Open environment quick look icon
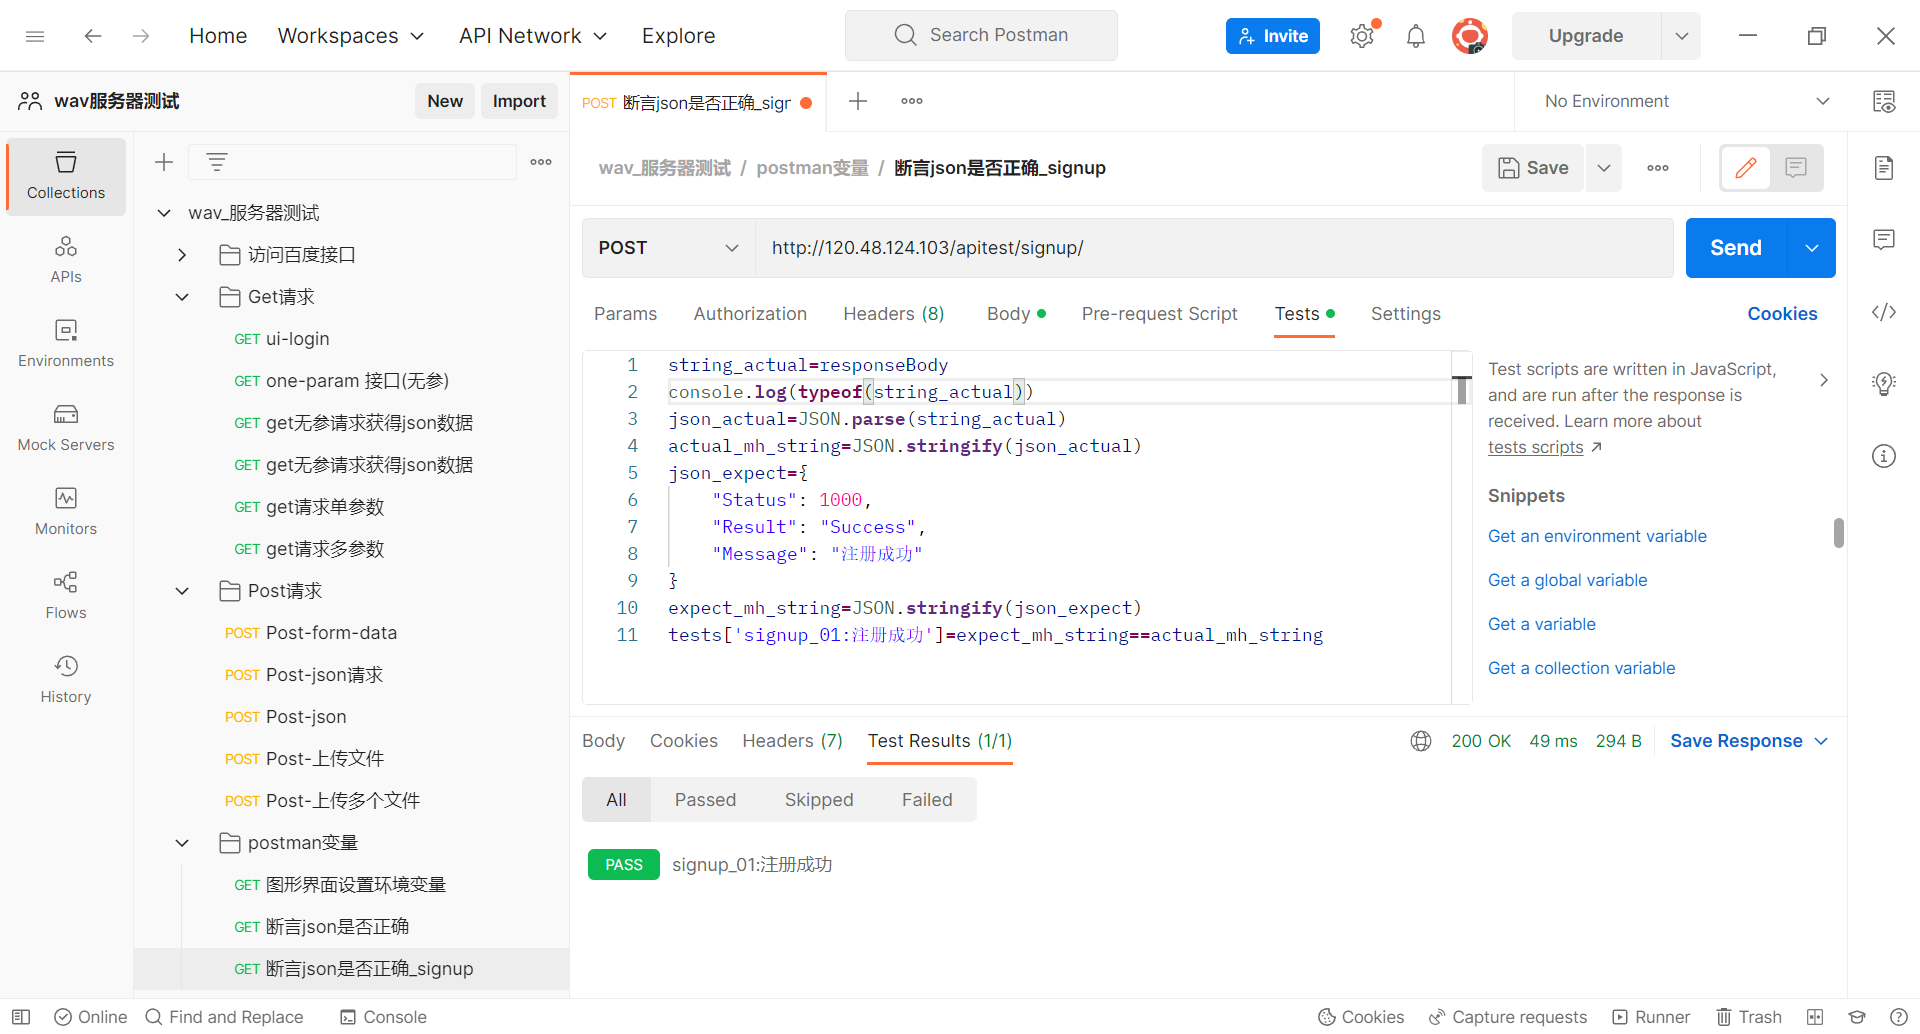Image resolution: width=1920 pixels, height=1034 pixels. pyautogui.click(x=1884, y=101)
